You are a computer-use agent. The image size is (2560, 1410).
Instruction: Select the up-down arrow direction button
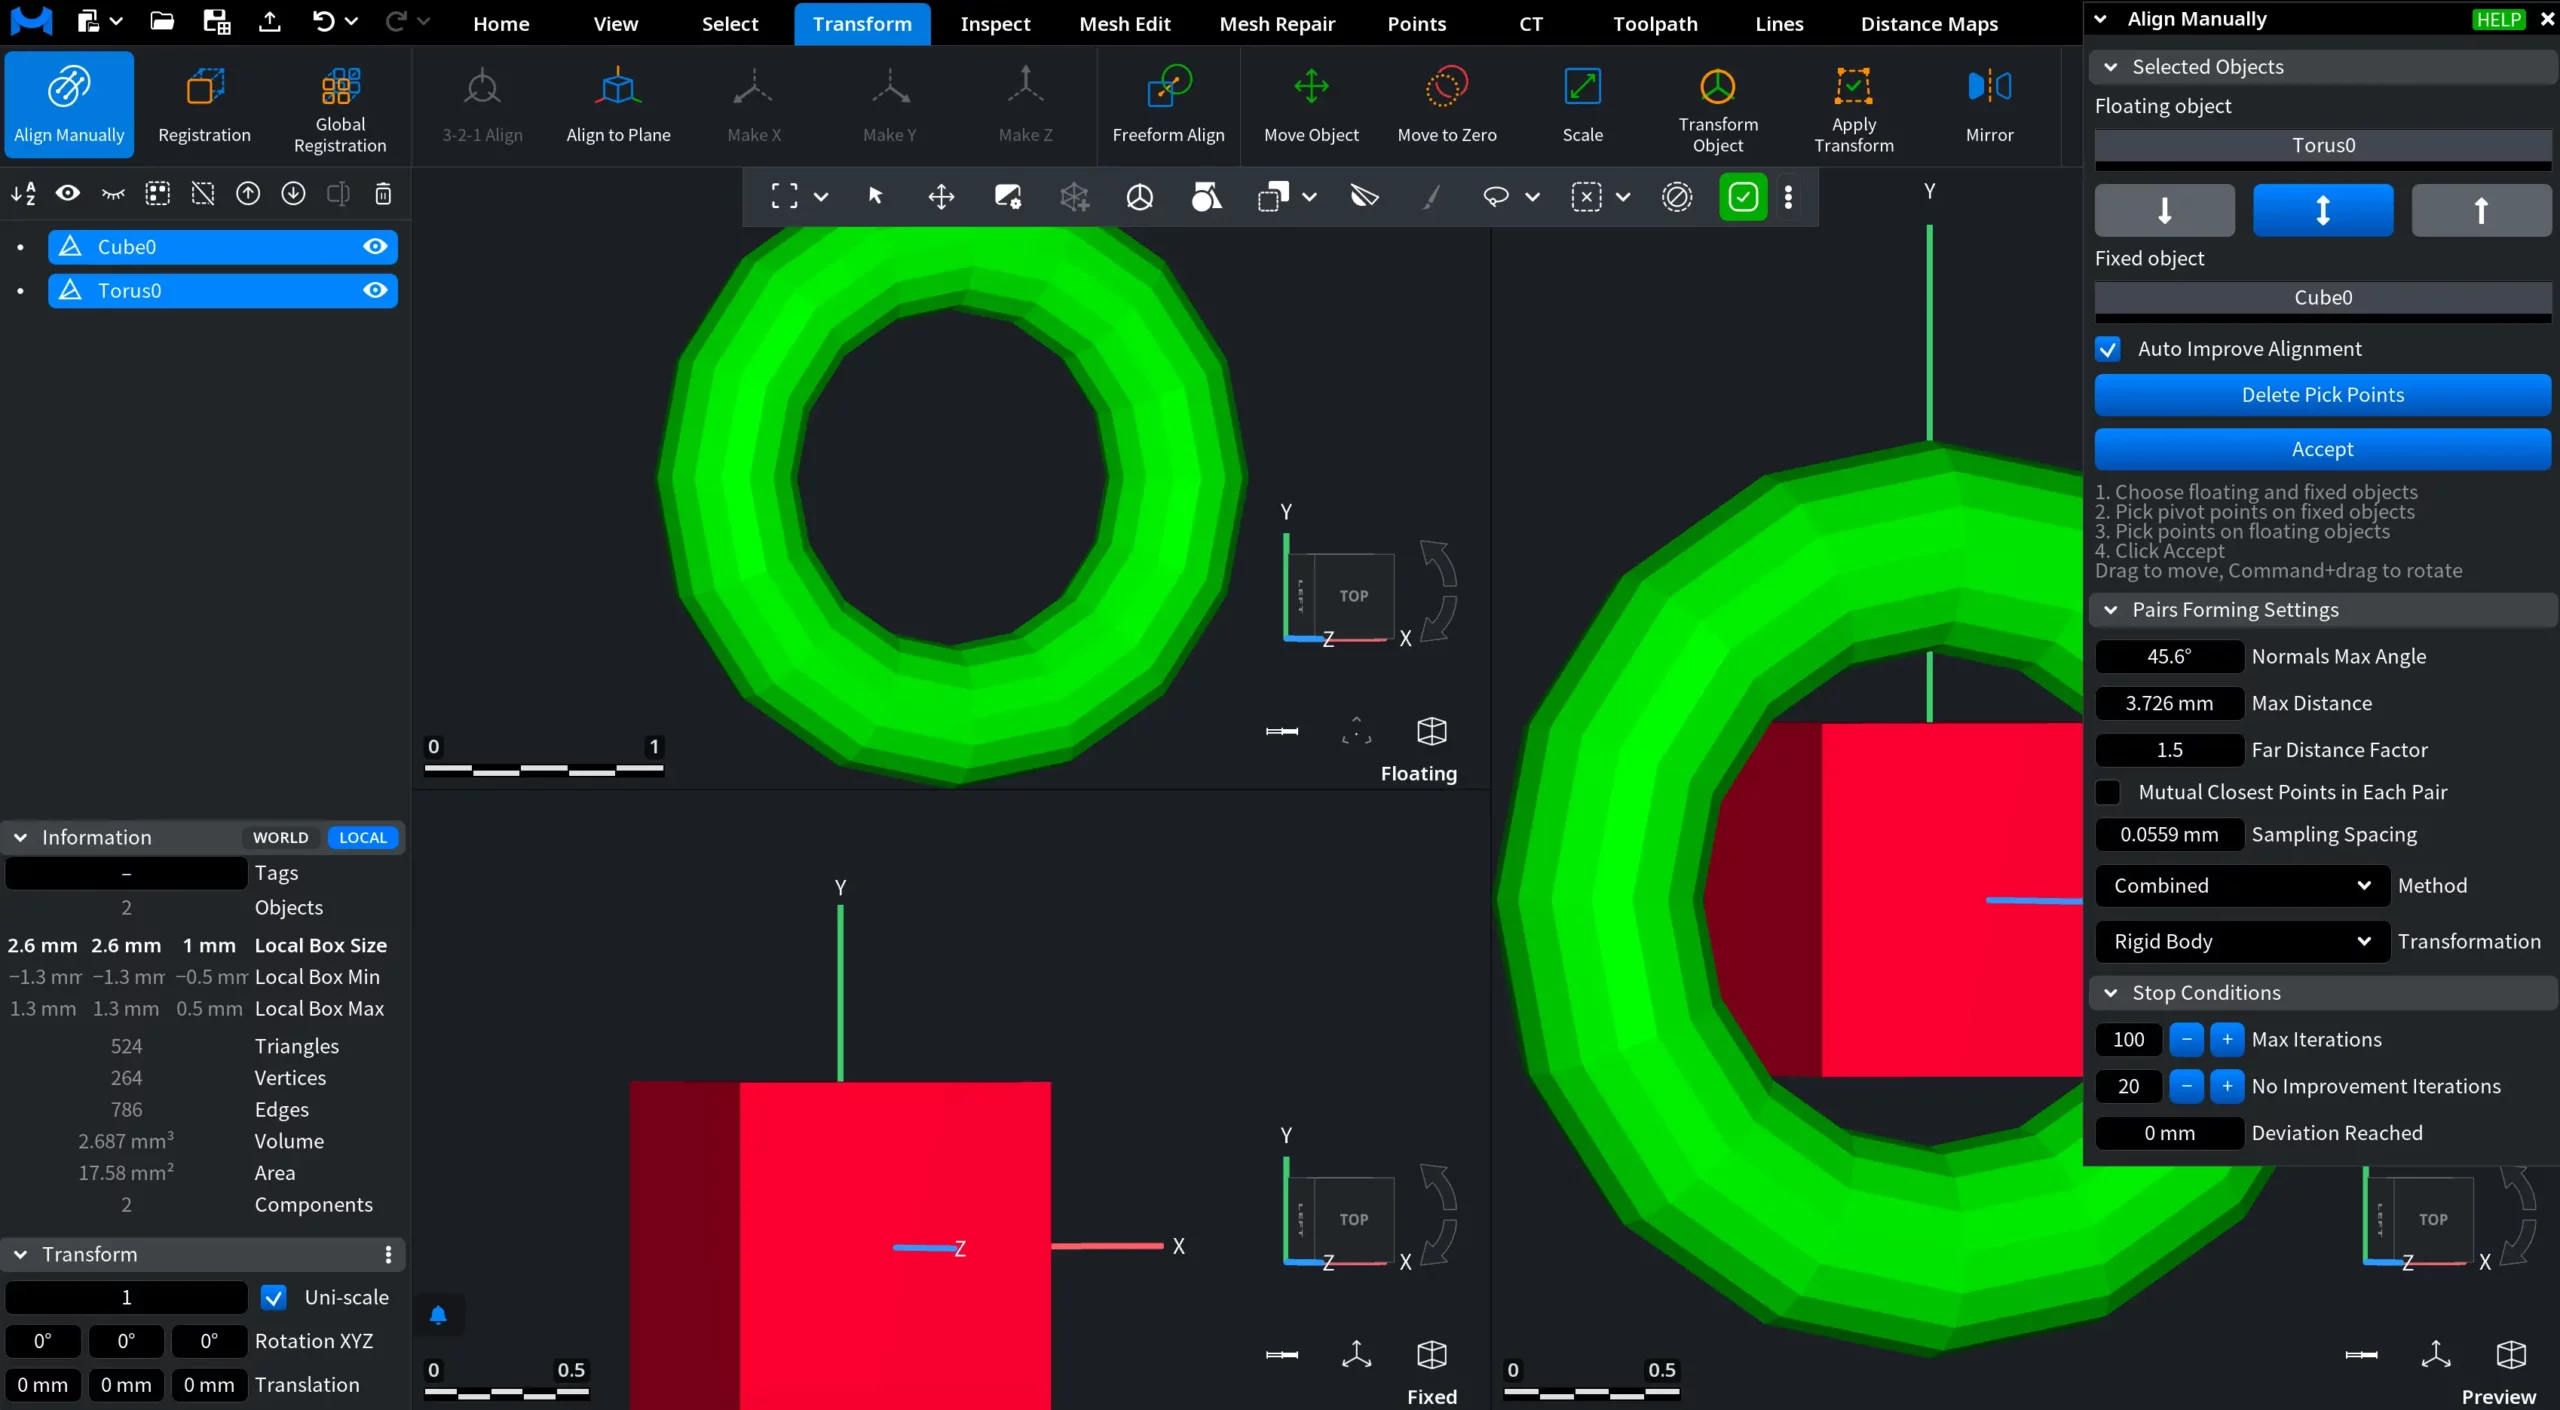coord(2323,210)
